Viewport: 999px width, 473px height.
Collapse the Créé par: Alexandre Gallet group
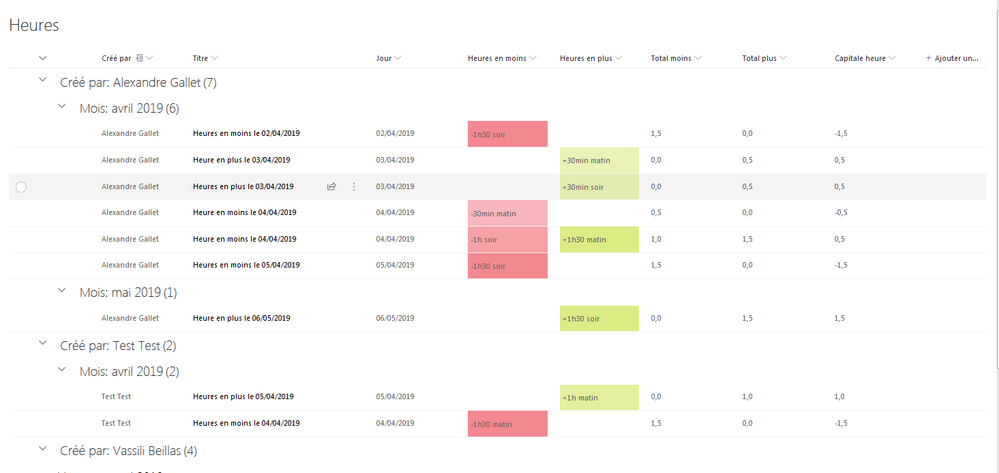pyautogui.click(x=43, y=80)
